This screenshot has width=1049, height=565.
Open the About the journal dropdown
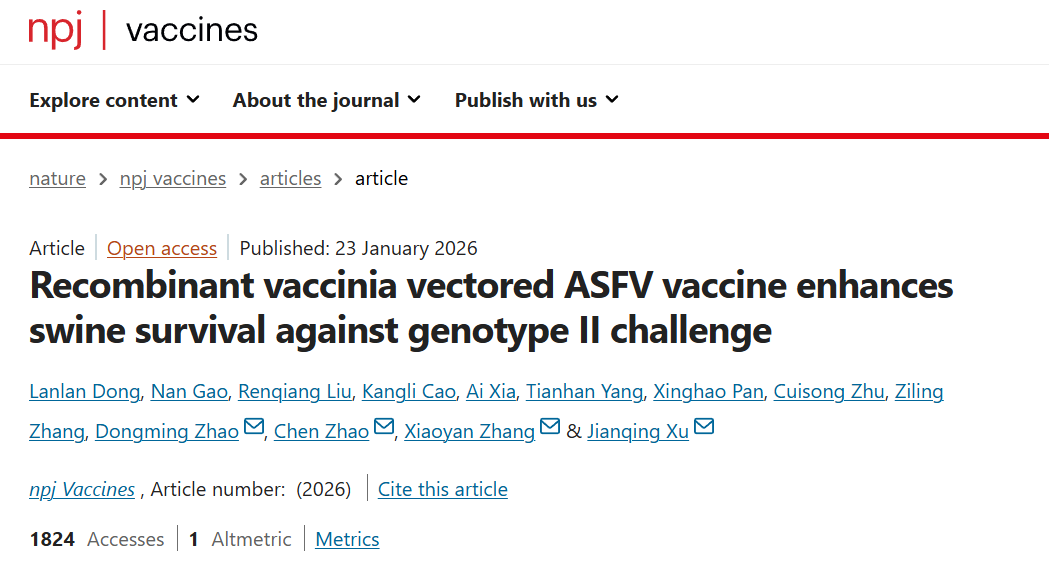click(326, 100)
